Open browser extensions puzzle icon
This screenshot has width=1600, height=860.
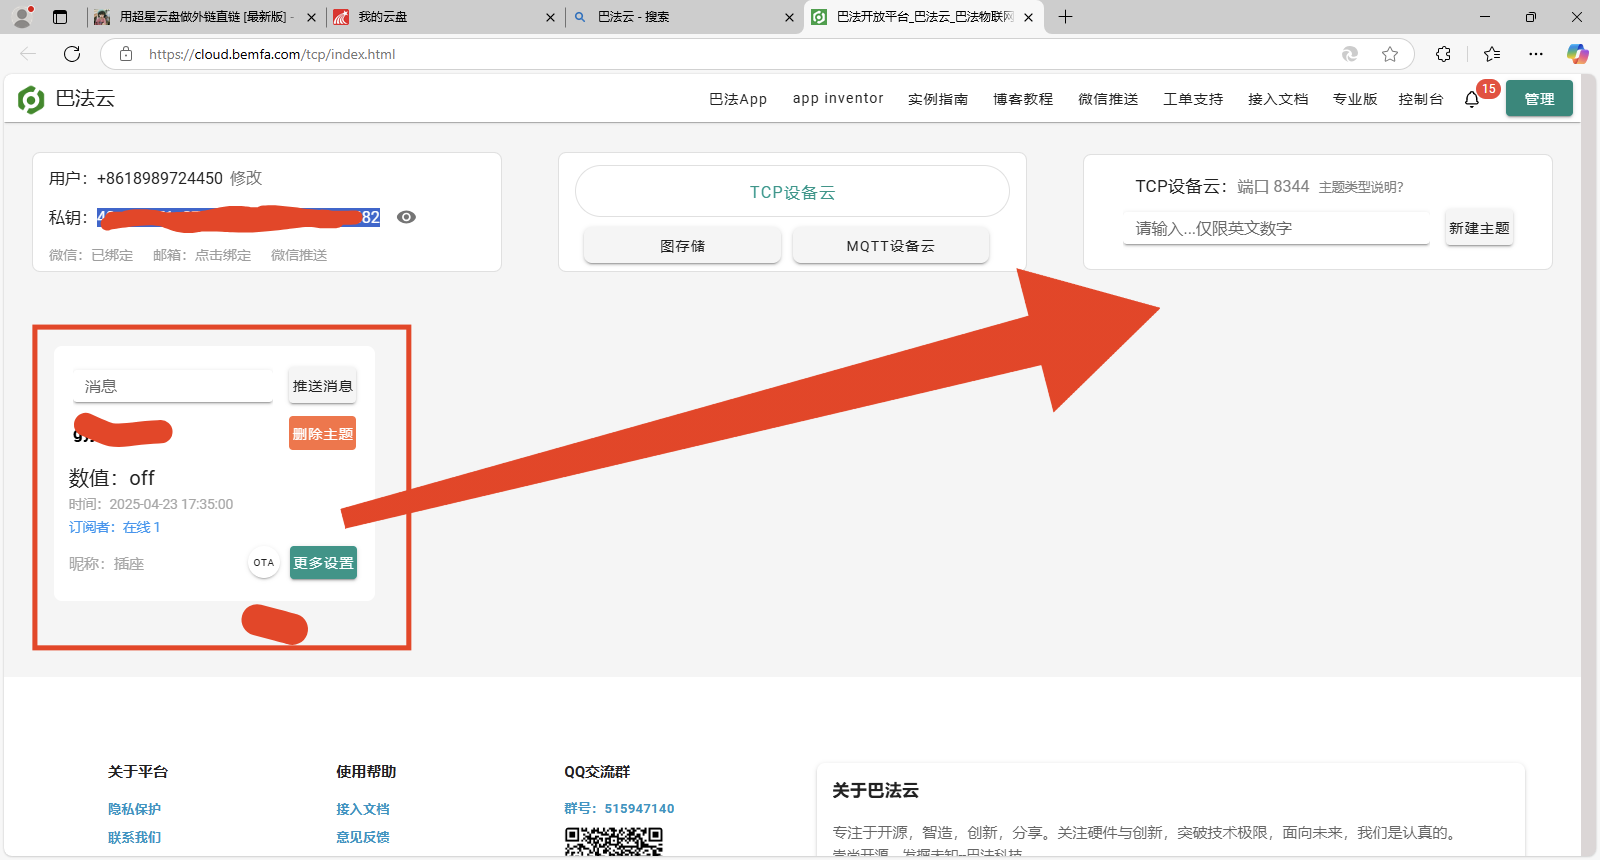pos(1443,54)
